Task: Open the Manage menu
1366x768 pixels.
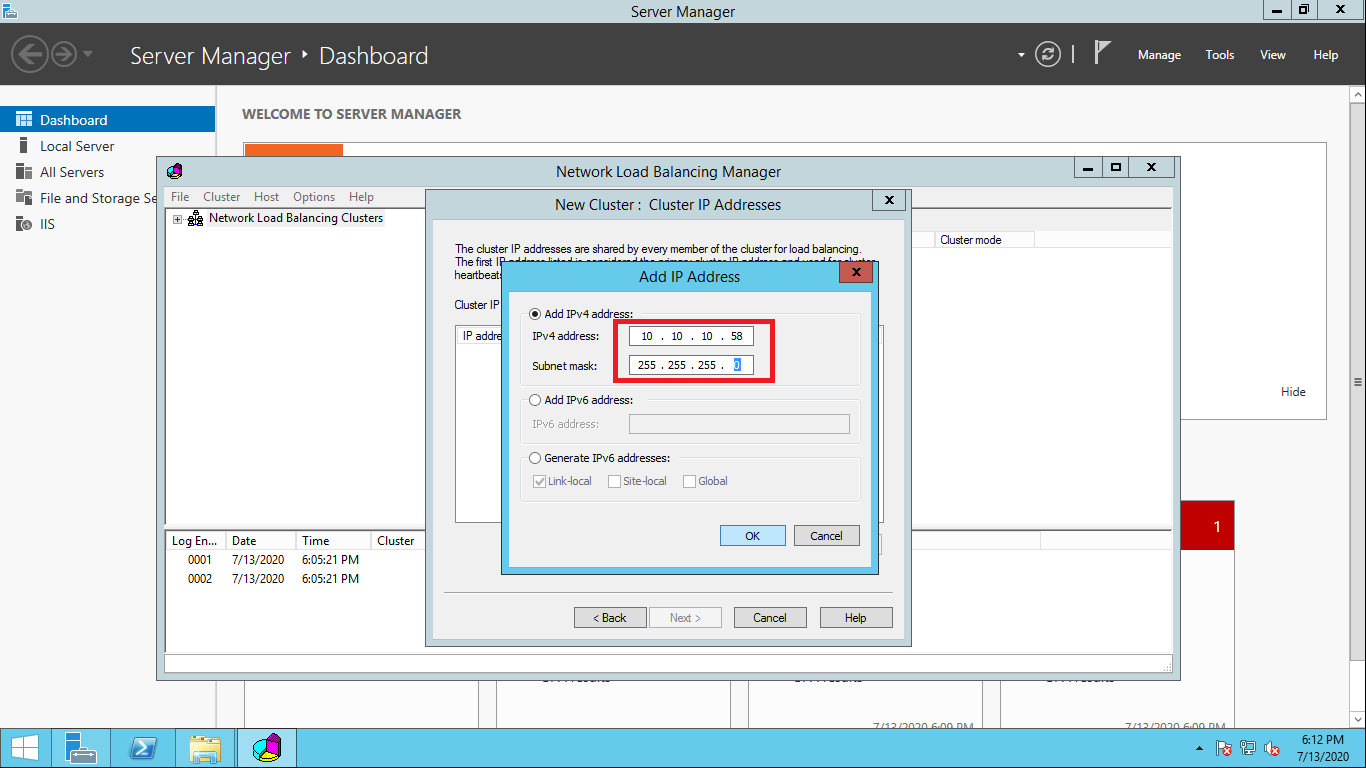Action: point(1159,55)
